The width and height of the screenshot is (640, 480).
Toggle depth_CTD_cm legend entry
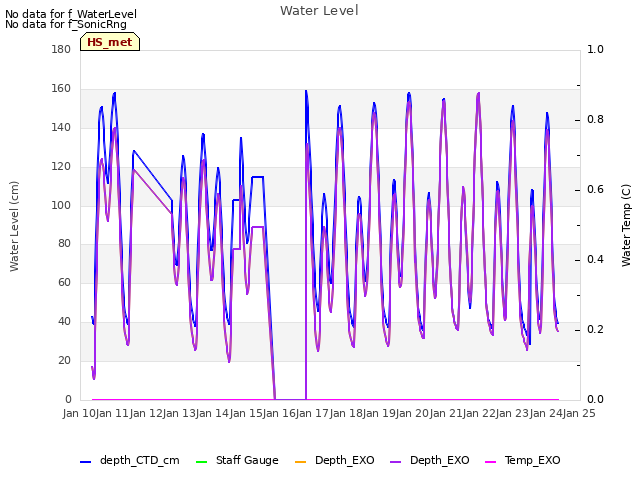(130, 460)
